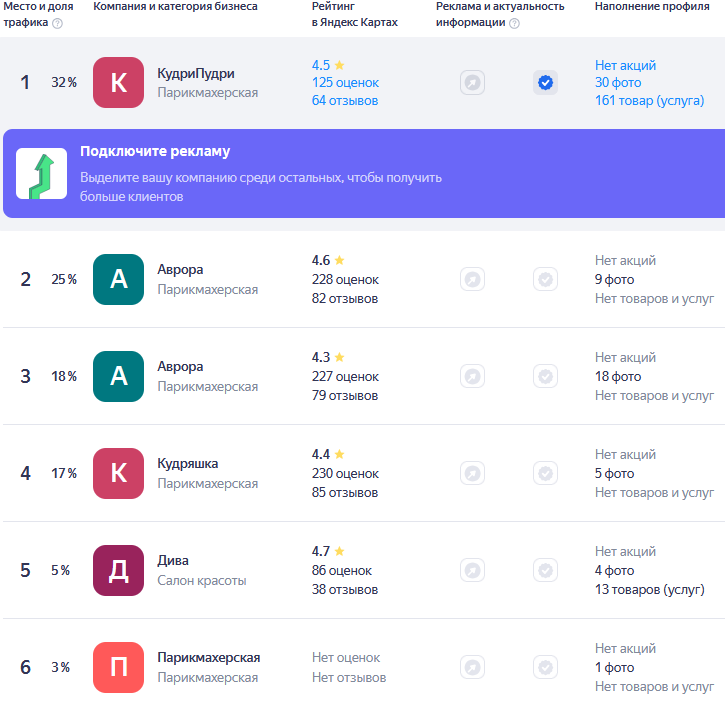
Task: Click the 'Подключите рекламу' banner heading
Action: (x=155, y=152)
